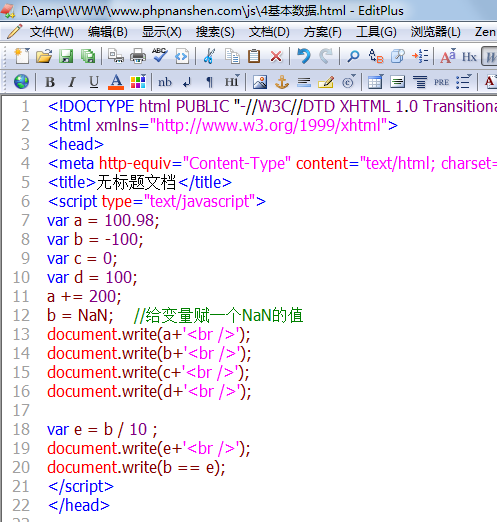
Task: Click line number 12 in gutter
Action: [x=21, y=315]
